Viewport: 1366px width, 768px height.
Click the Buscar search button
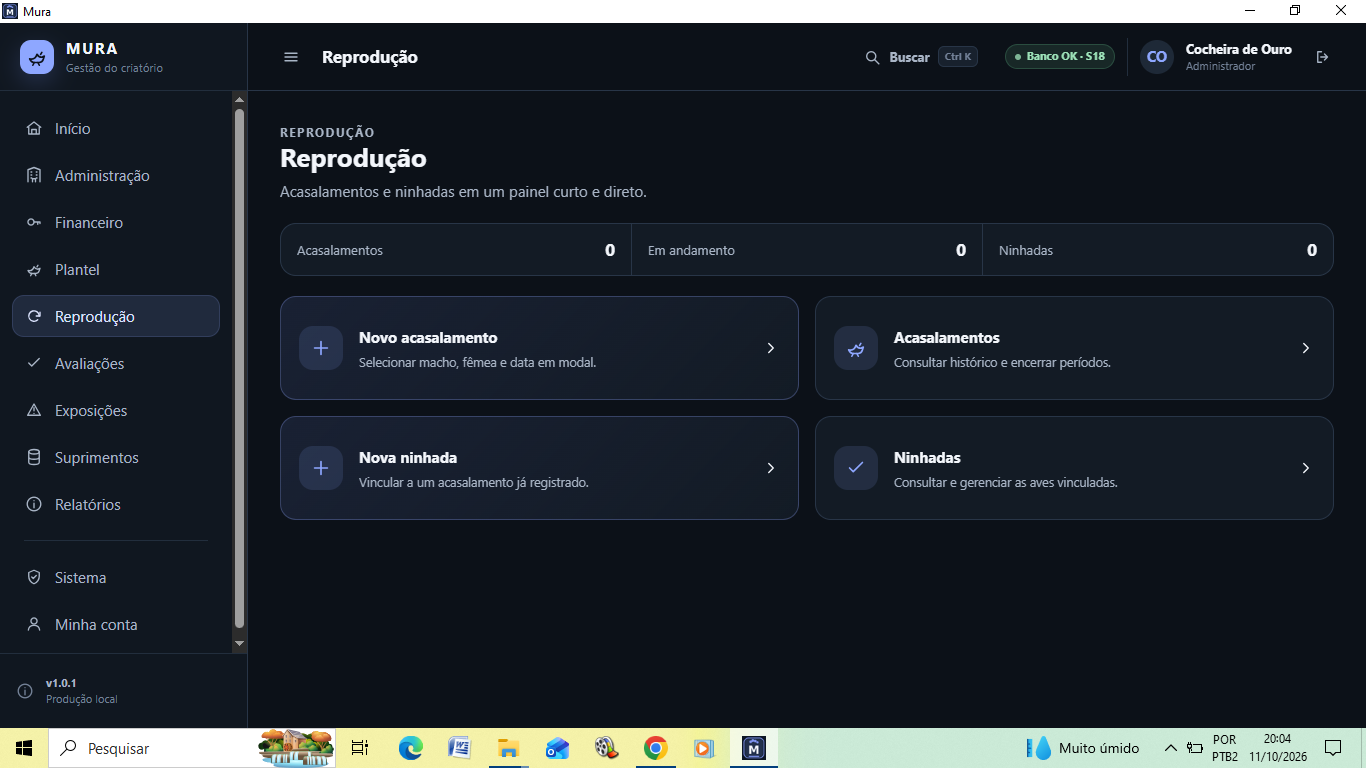tap(921, 57)
